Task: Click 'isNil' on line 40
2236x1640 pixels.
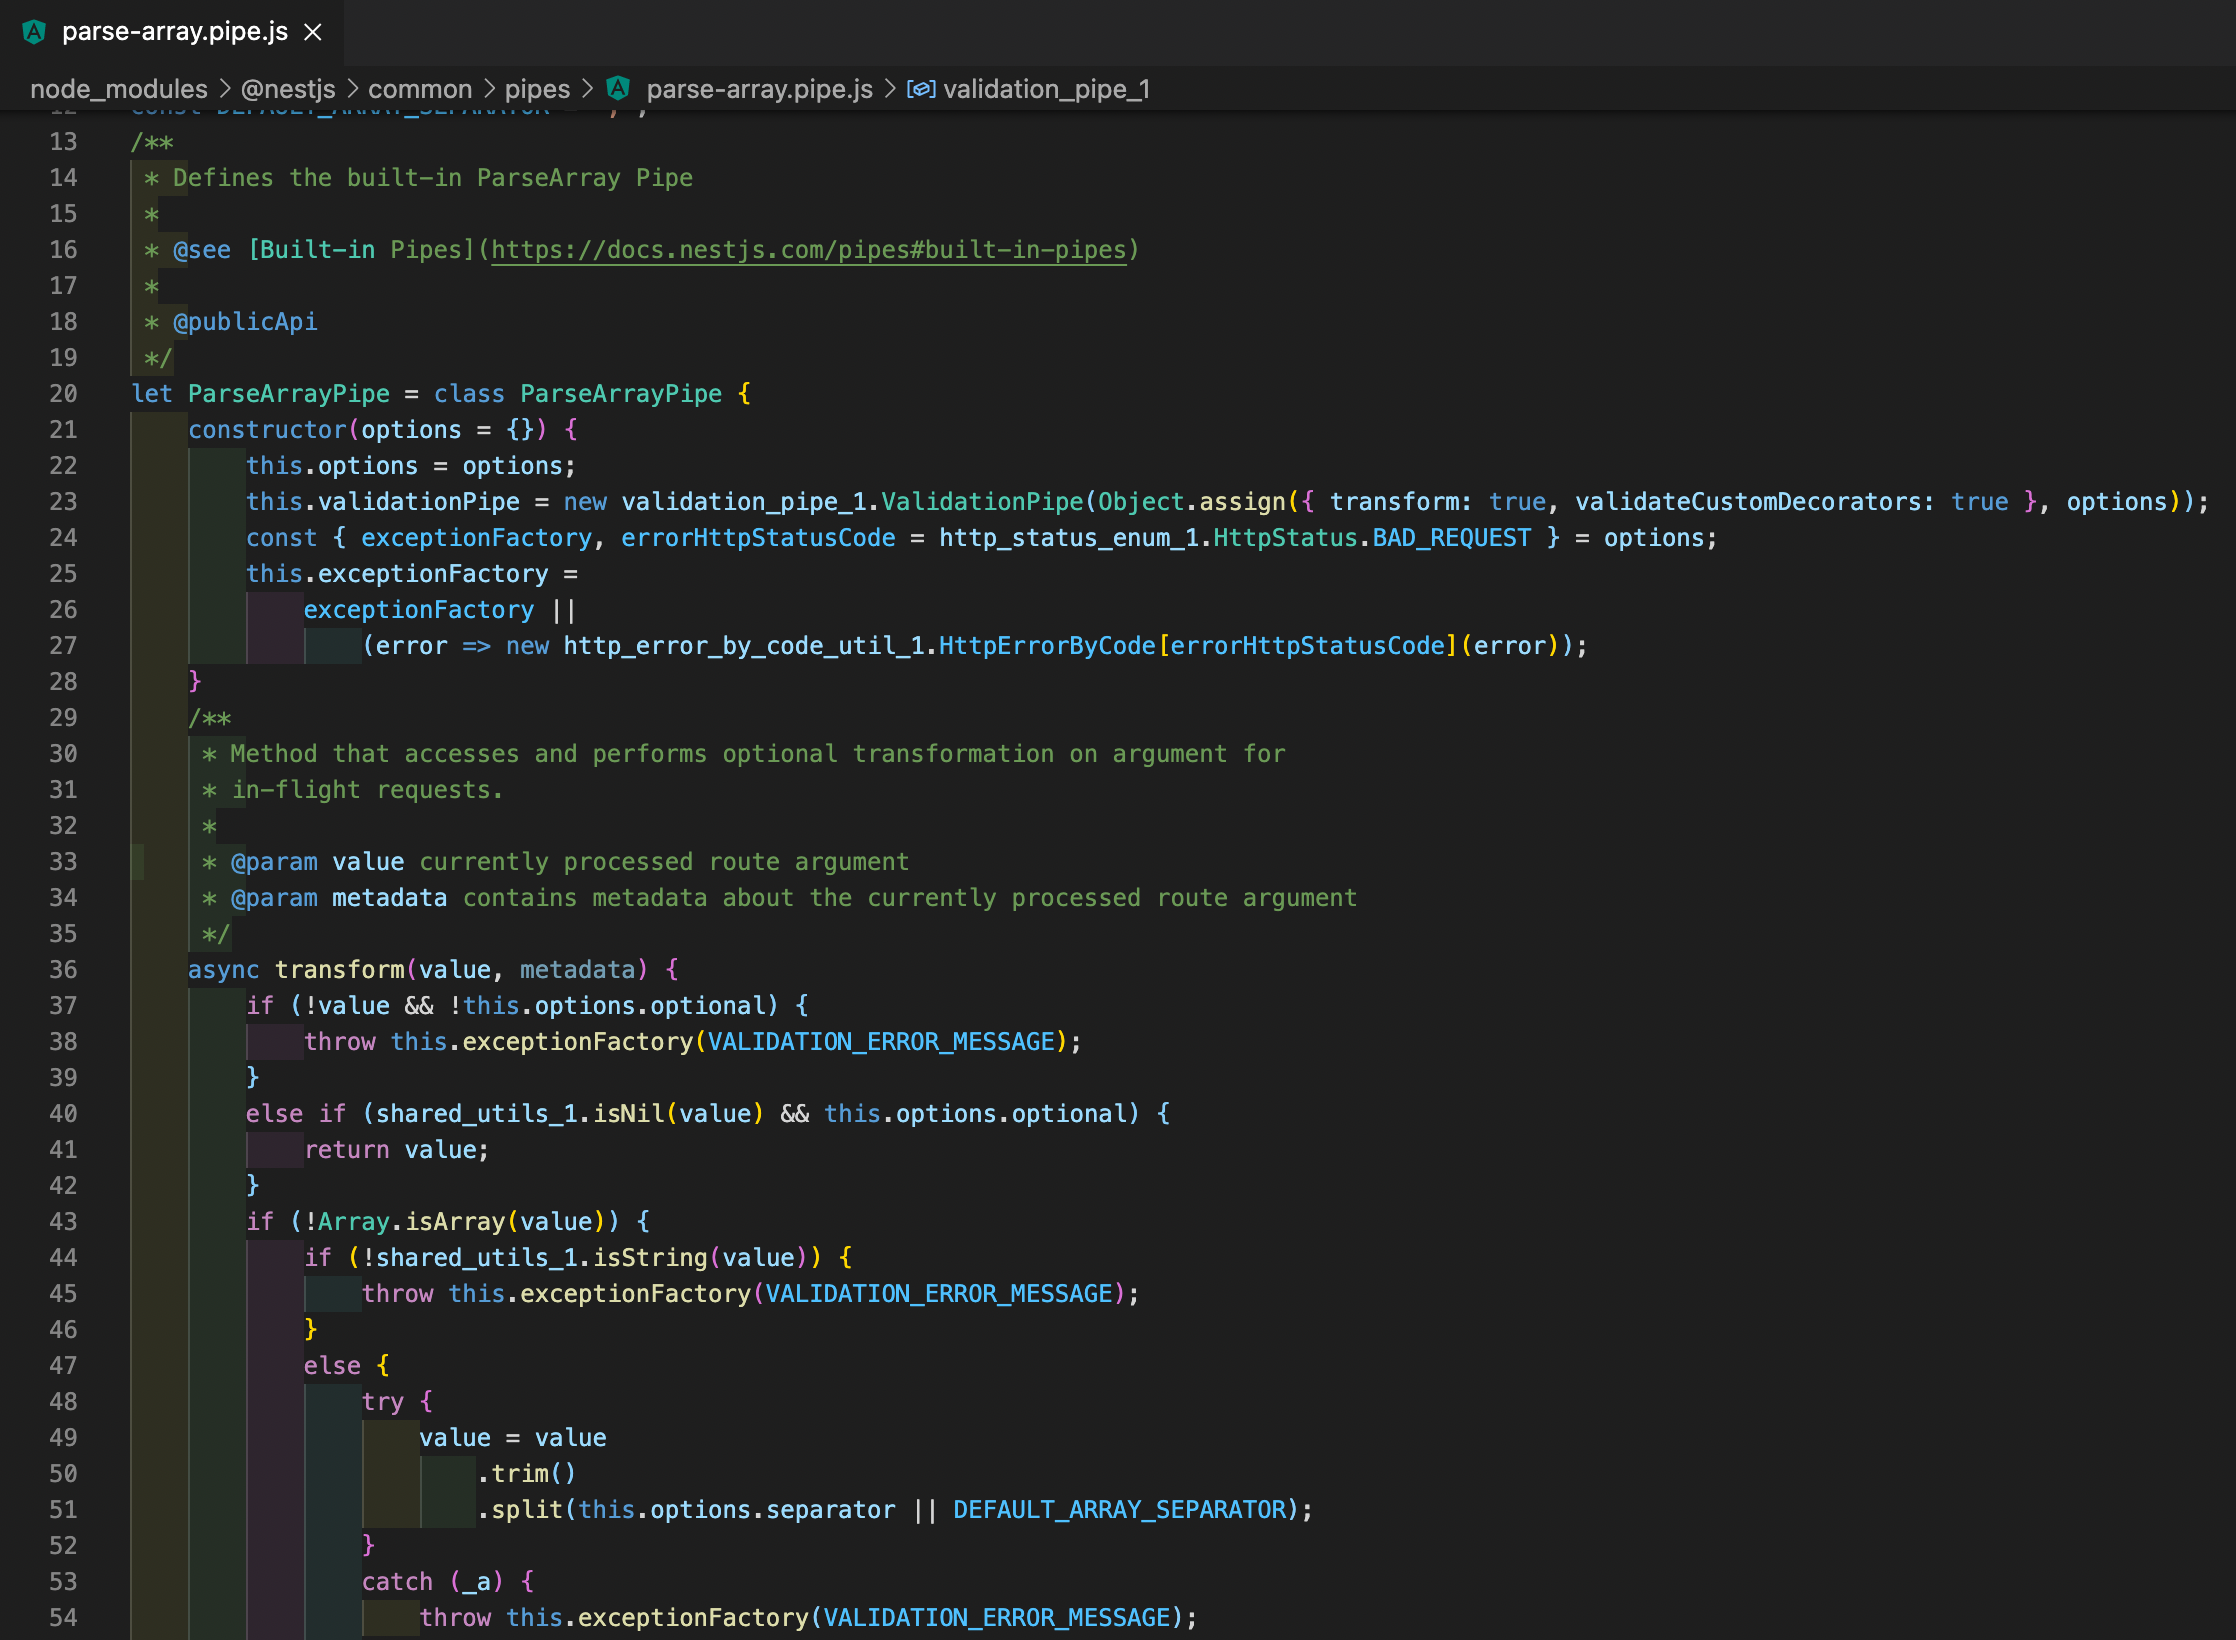Action: (629, 1114)
